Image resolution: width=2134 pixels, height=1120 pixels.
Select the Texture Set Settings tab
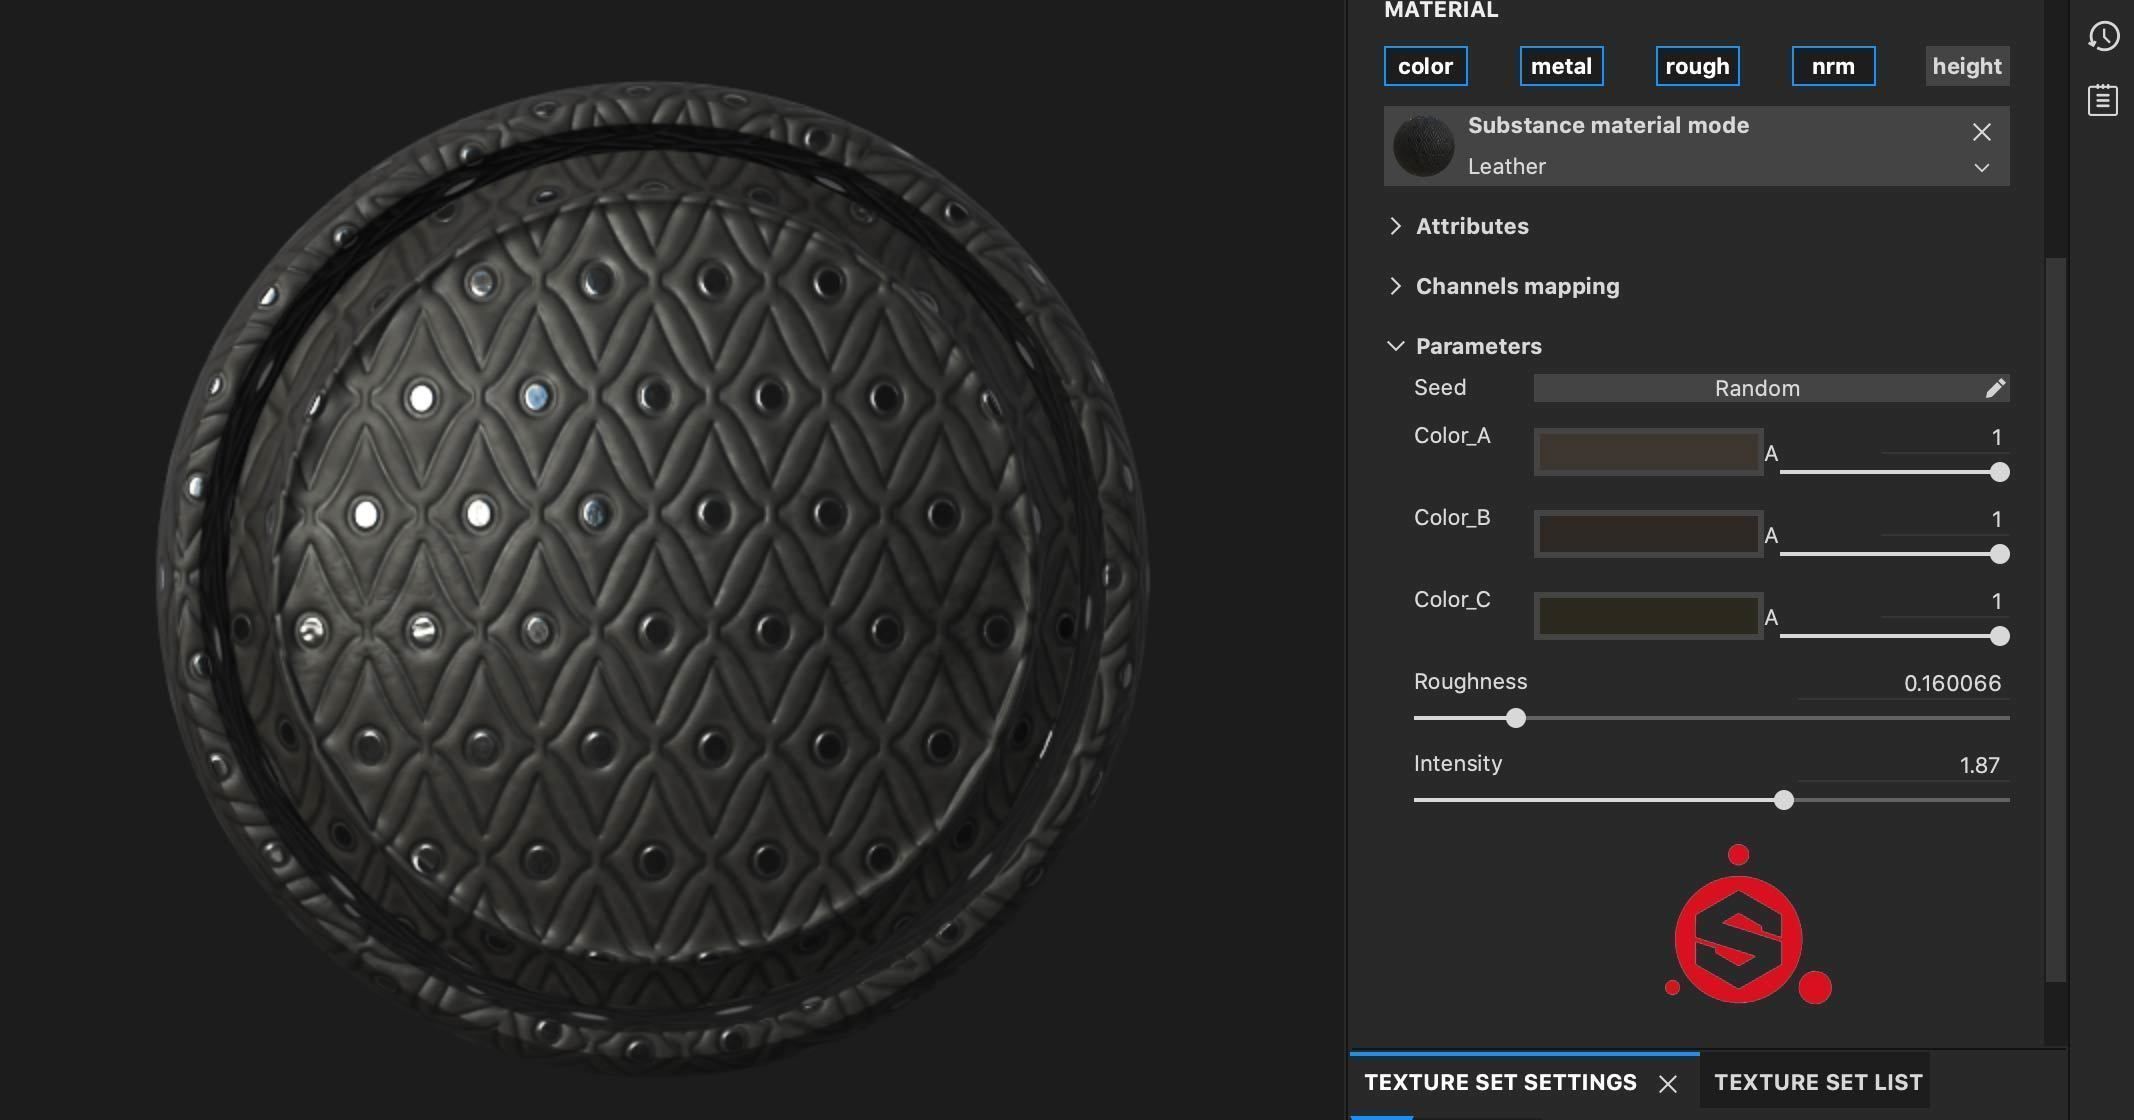click(x=1499, y=1082)
